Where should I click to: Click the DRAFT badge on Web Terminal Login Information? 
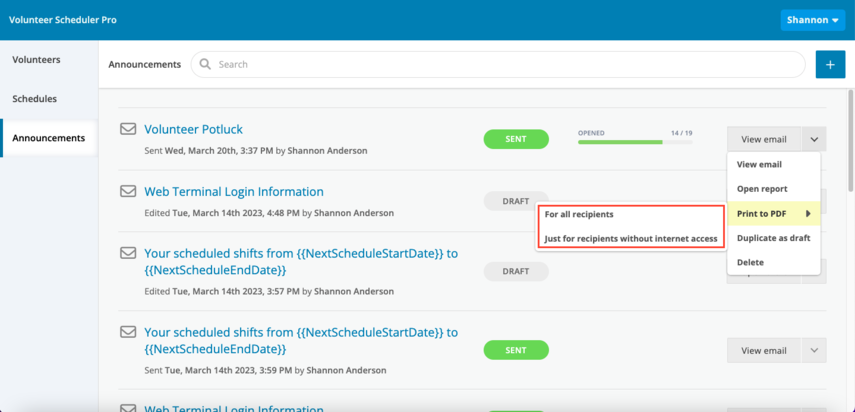click(516, 201)
